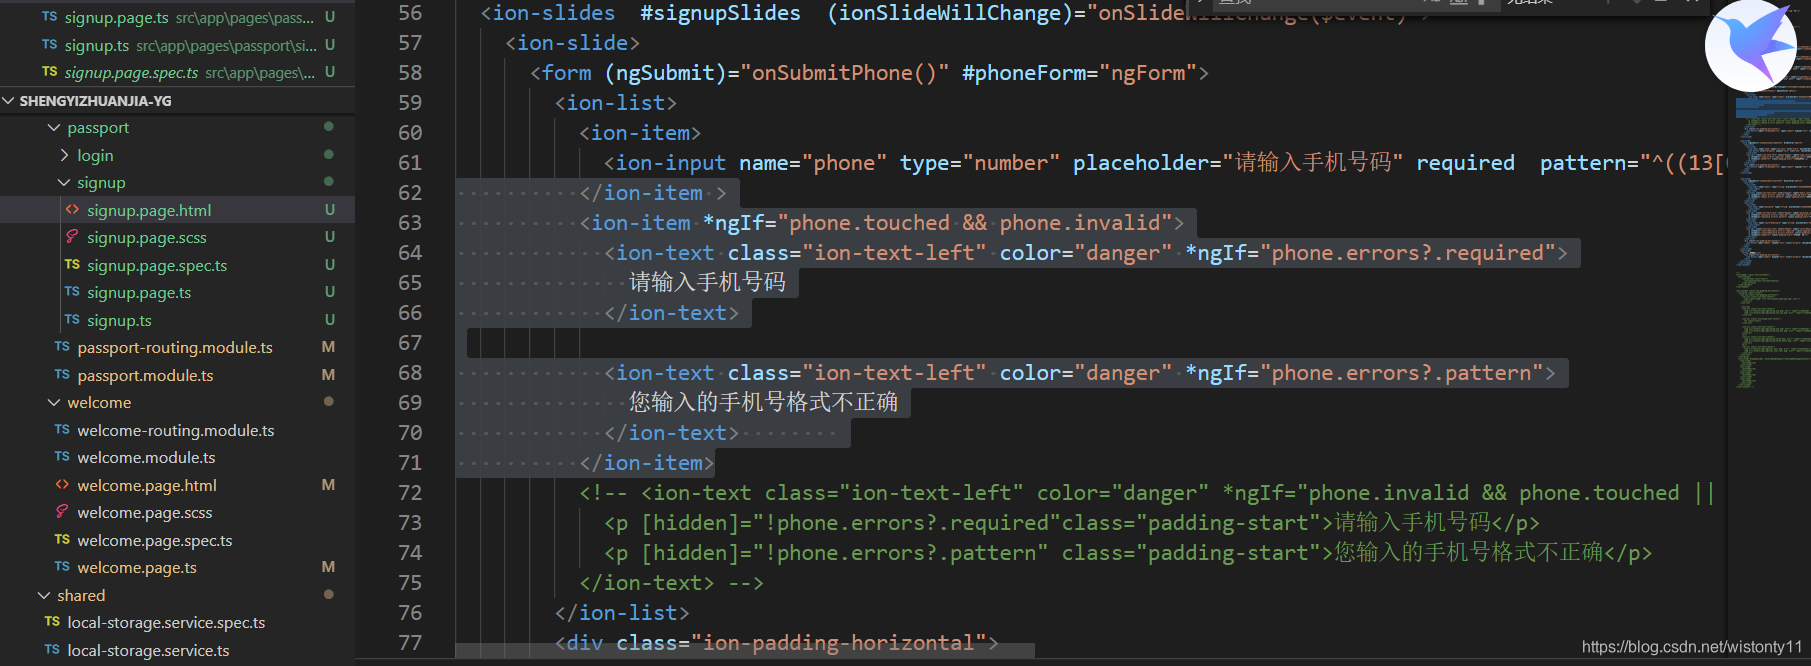1811x666 pixels.
Task: Open welcome.page.spec.ts file
Action: [177, 540]
